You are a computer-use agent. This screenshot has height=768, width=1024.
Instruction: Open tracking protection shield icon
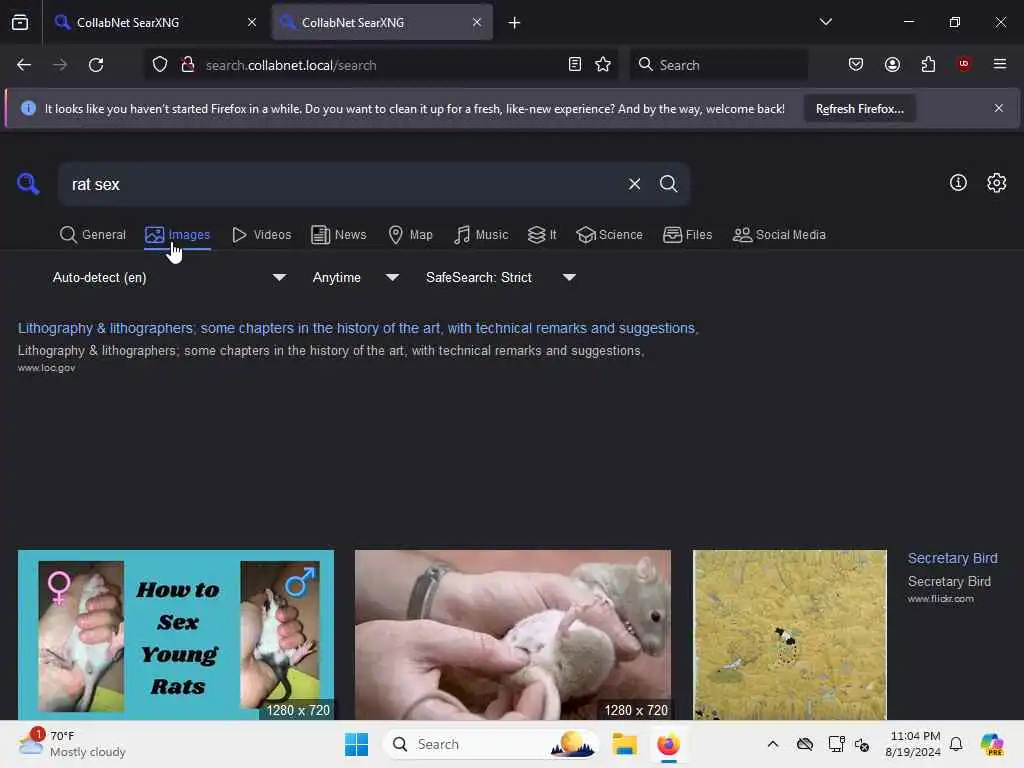pyautogui.click(x=160, y=65)
